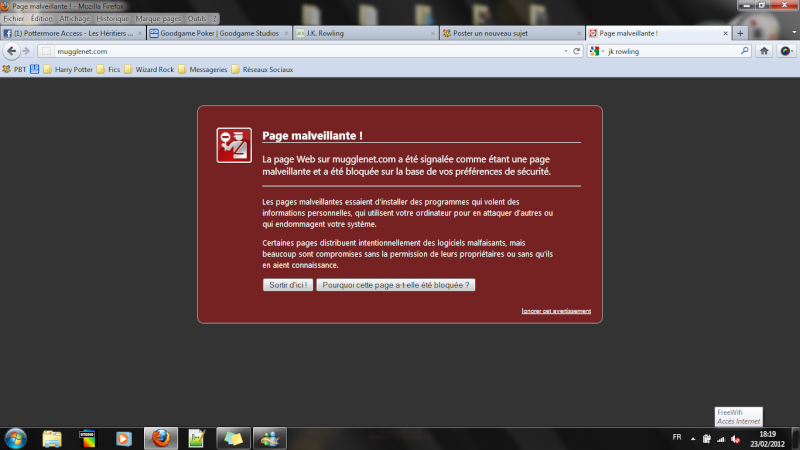Click the malicious page warning badge icon
This screenshot has width=800, height=450.
point(234,145)
